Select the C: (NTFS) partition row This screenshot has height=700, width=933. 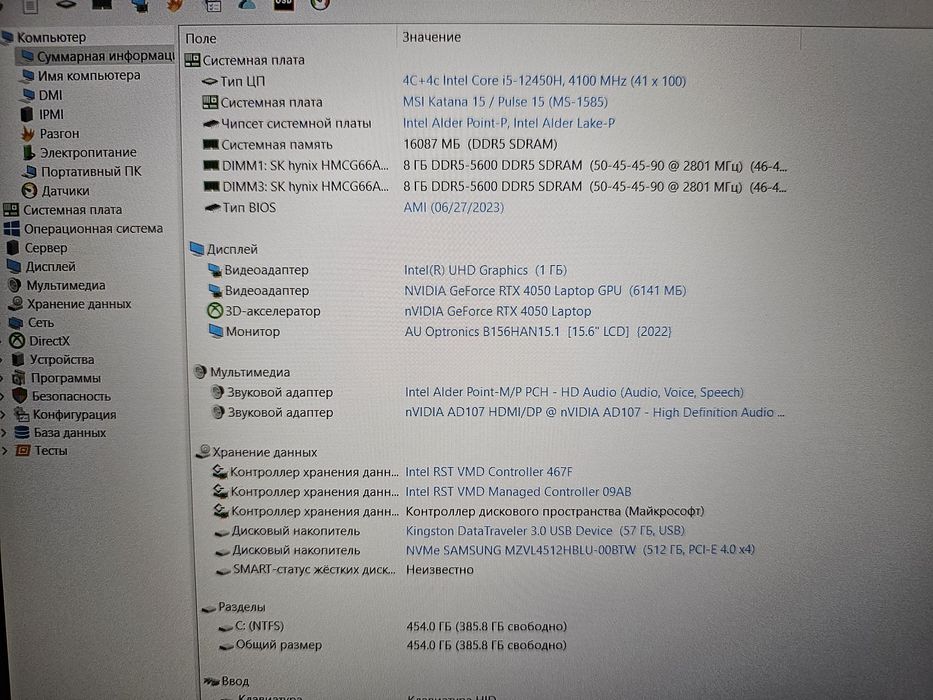click(x=392, y=626)
